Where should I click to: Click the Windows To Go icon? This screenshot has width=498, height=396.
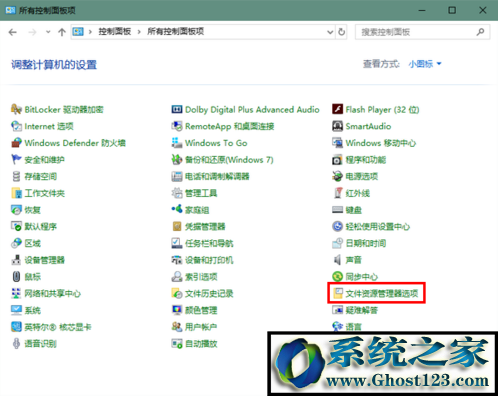177,143
